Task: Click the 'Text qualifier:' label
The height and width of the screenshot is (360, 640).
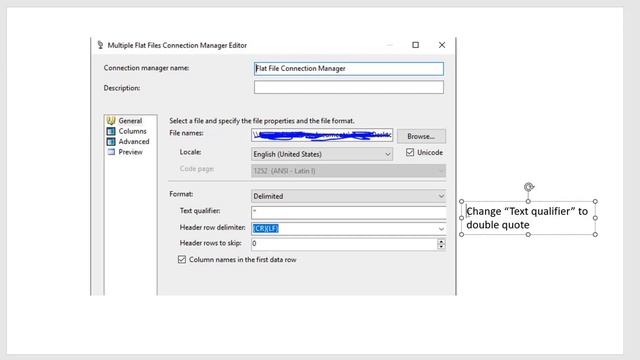Action: tap(200, 211)
